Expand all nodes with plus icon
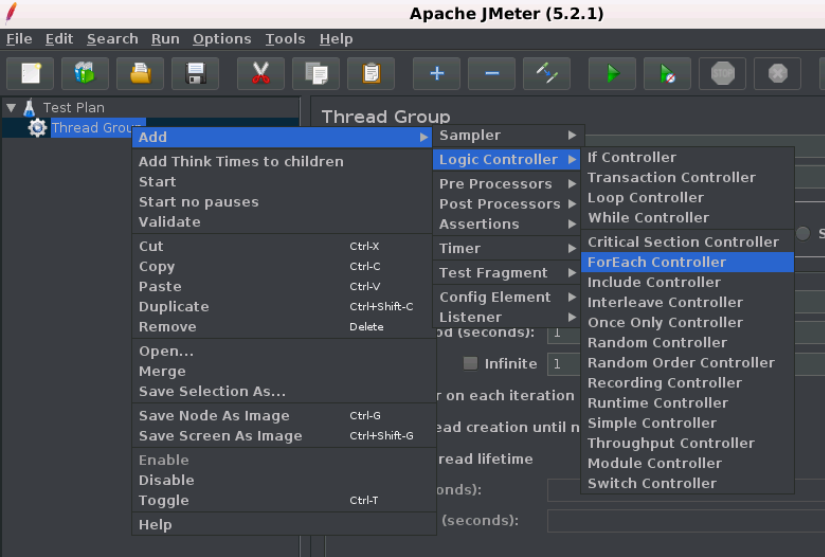This screenshot has height=557, width=825. [437, 73]
